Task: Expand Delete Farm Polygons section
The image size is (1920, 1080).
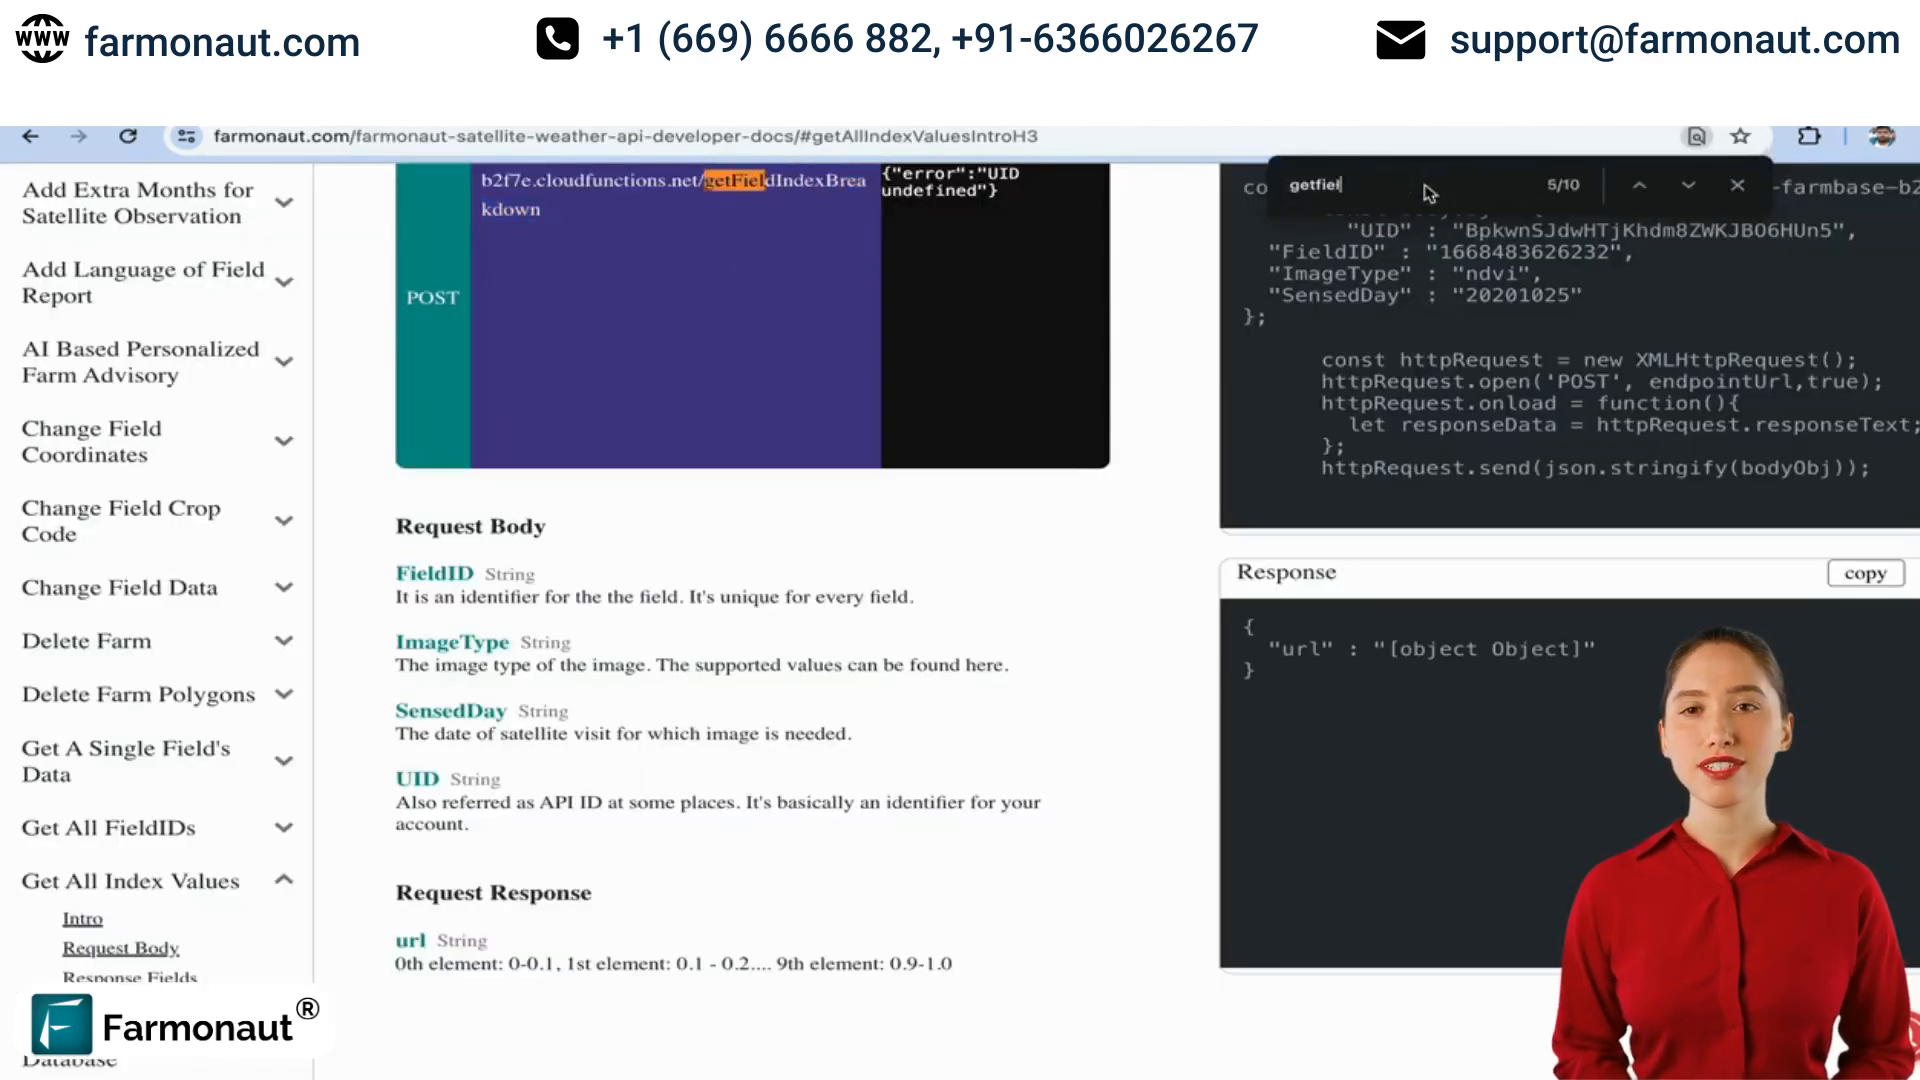Action: point(284,694)
